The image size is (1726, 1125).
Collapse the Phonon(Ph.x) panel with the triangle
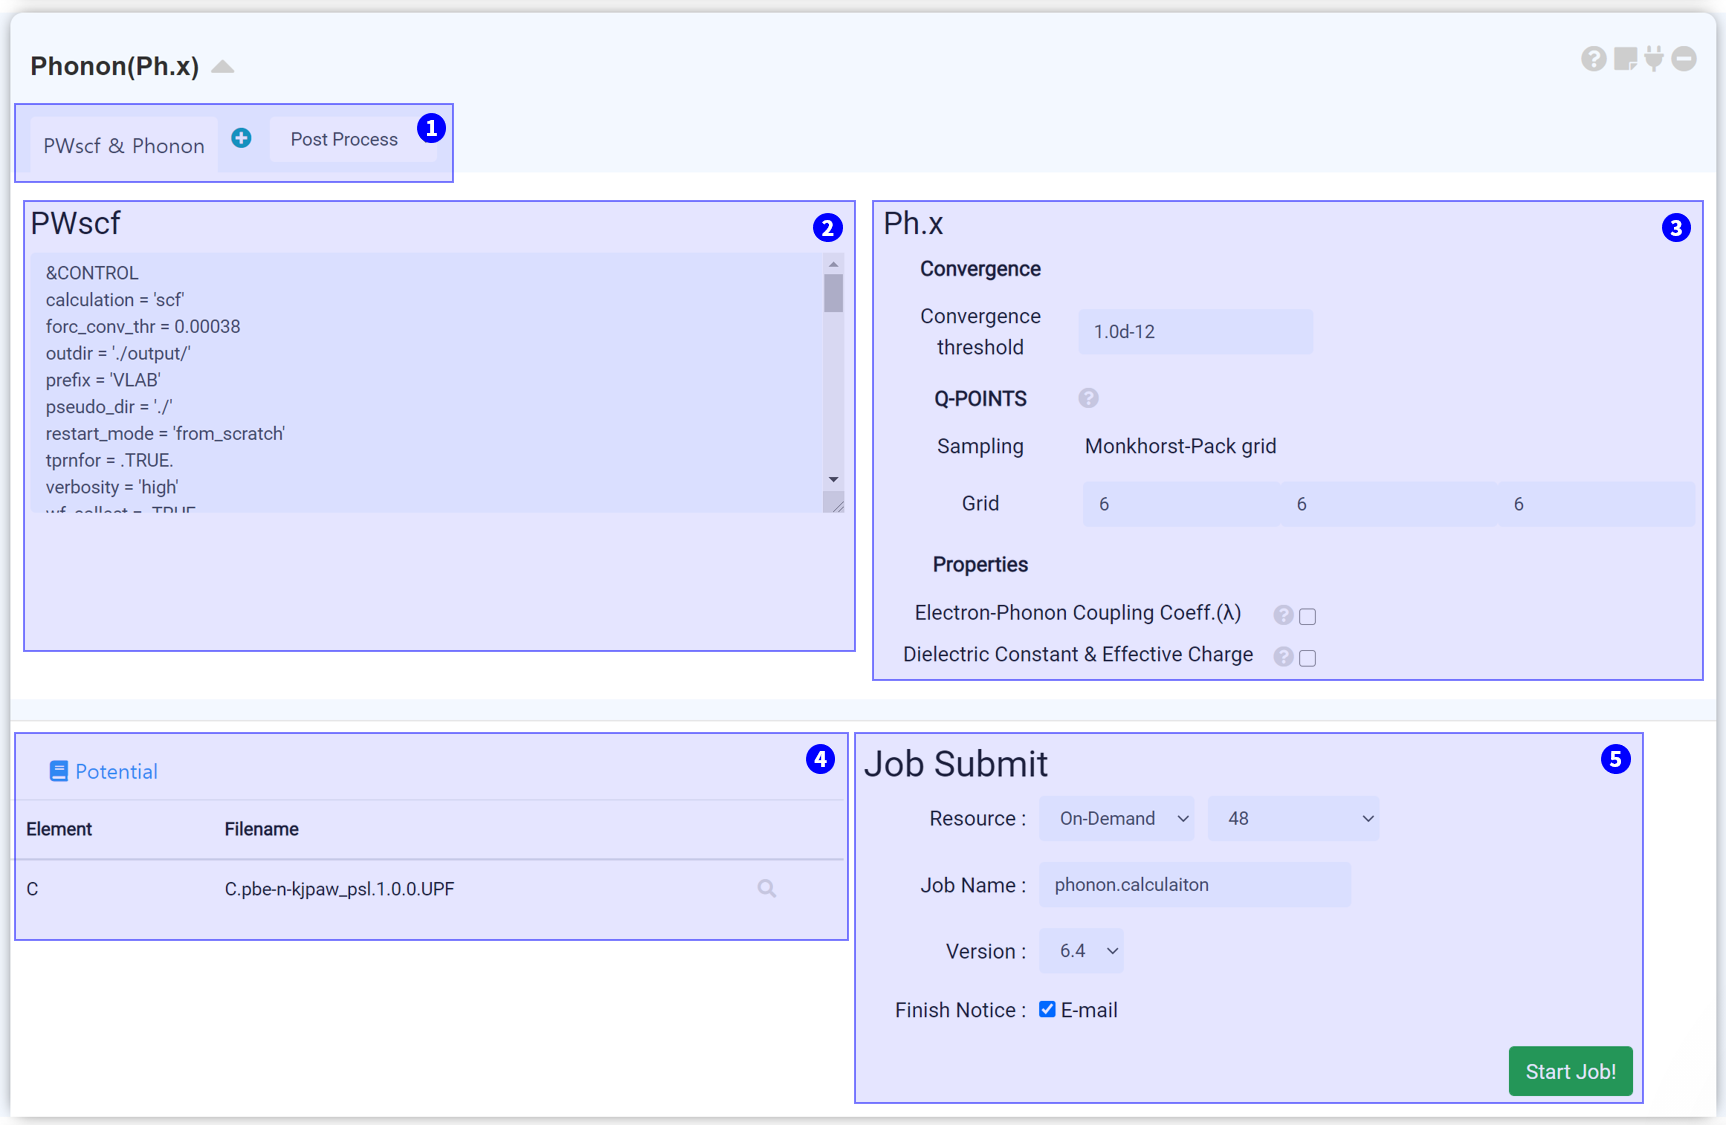223,67
